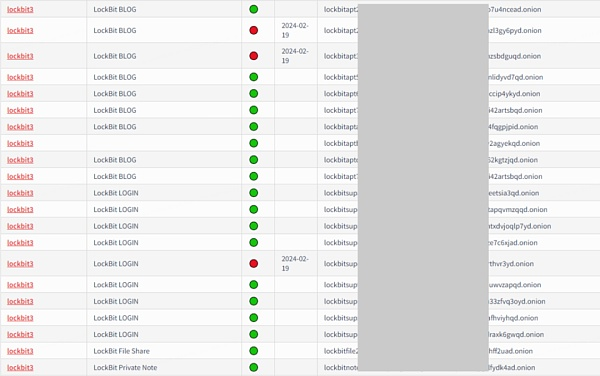Open lockbit3 link for txdvjoqlp7yd.onion row

point(20,226)
